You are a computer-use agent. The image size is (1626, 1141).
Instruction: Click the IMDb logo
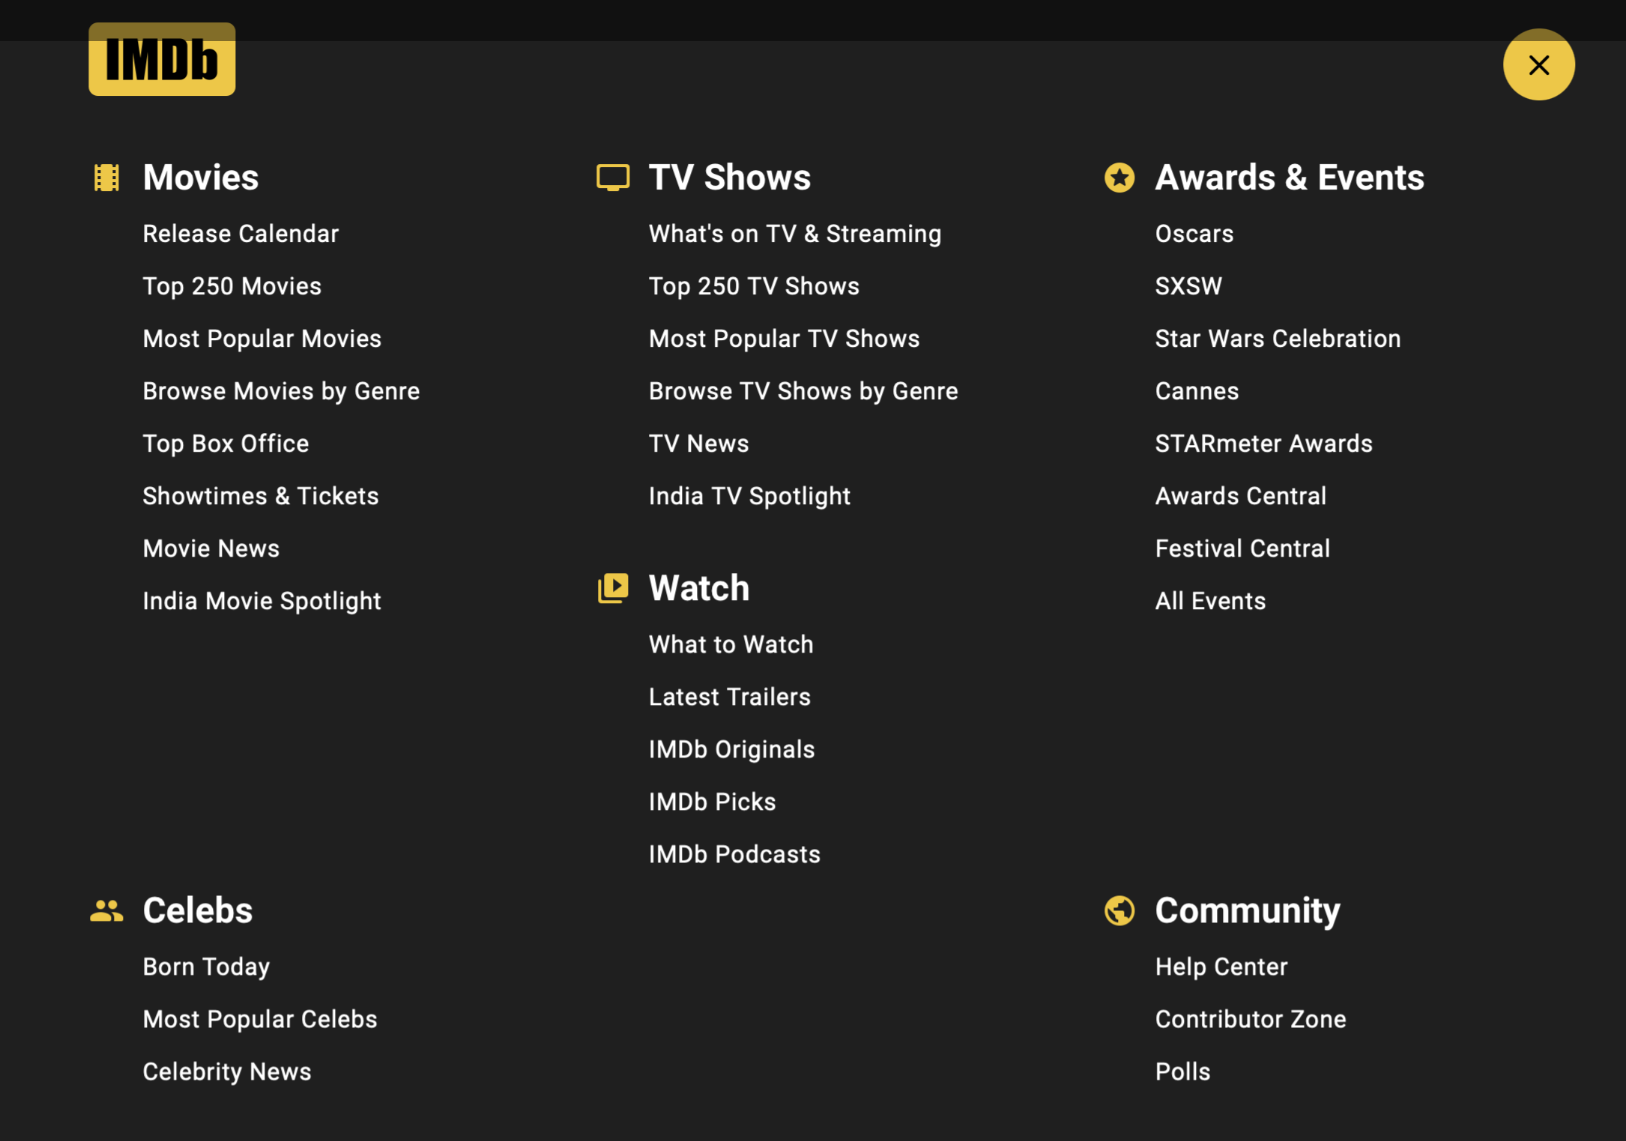[162, 59]
